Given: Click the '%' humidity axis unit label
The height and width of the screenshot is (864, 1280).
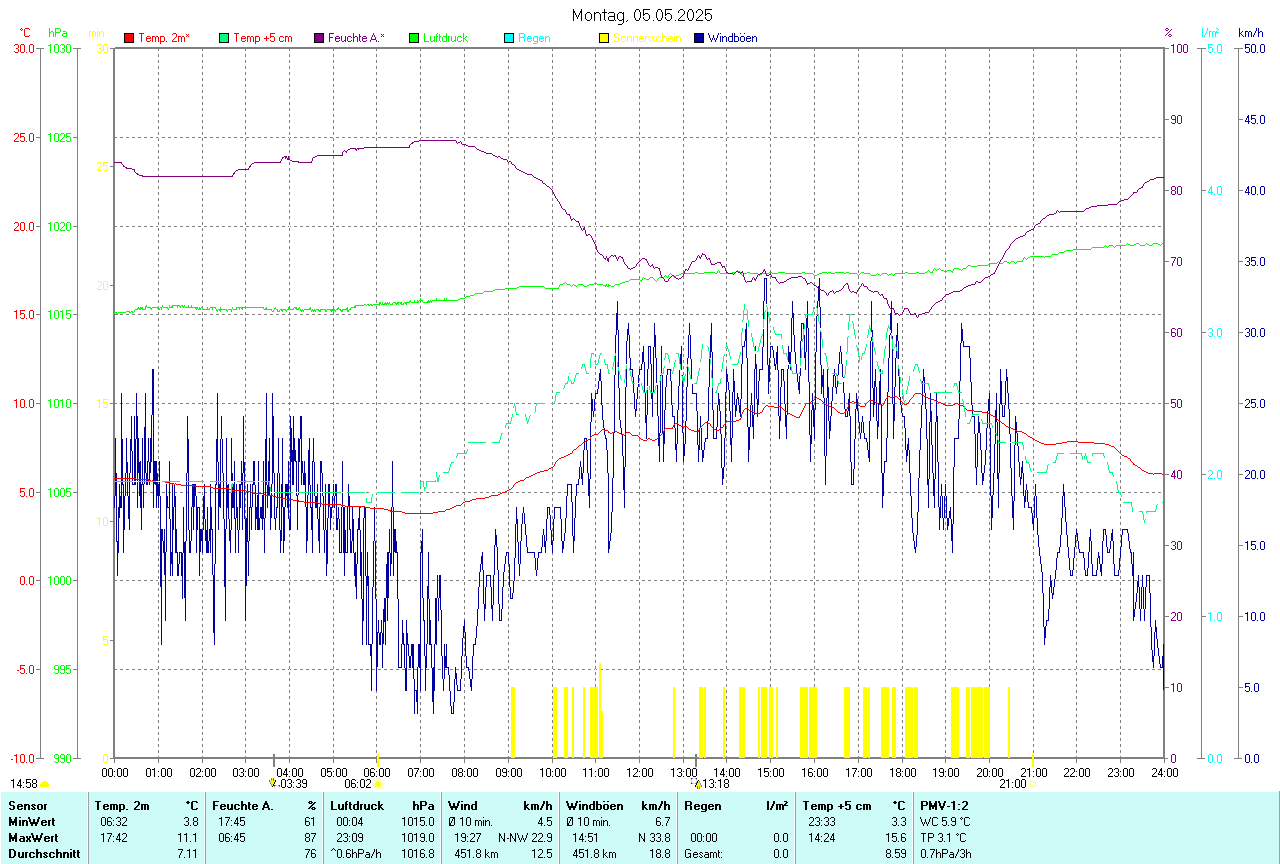Looking at the screenshot, I should pyautogui.click(x=1168, y=33).
